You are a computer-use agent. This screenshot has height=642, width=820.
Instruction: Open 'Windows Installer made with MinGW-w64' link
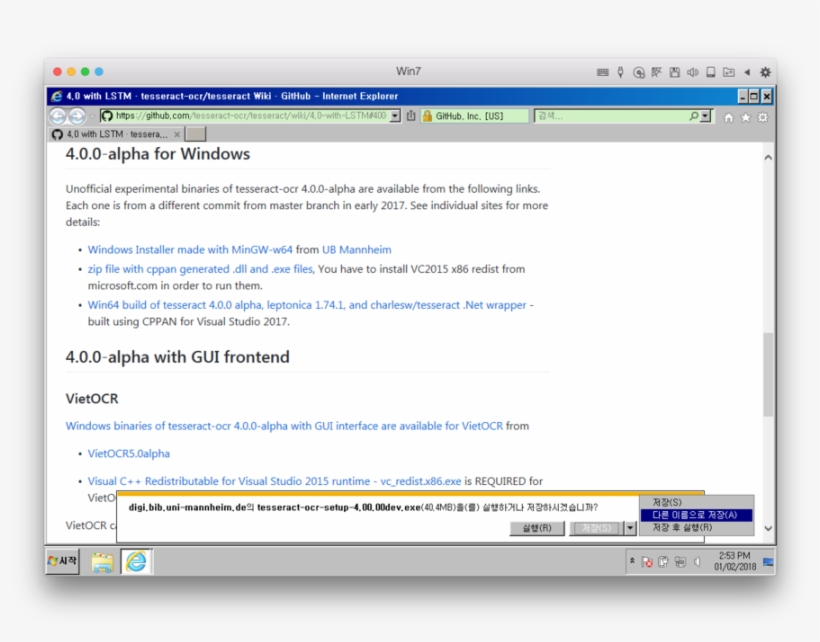click(x=190, y=250)
